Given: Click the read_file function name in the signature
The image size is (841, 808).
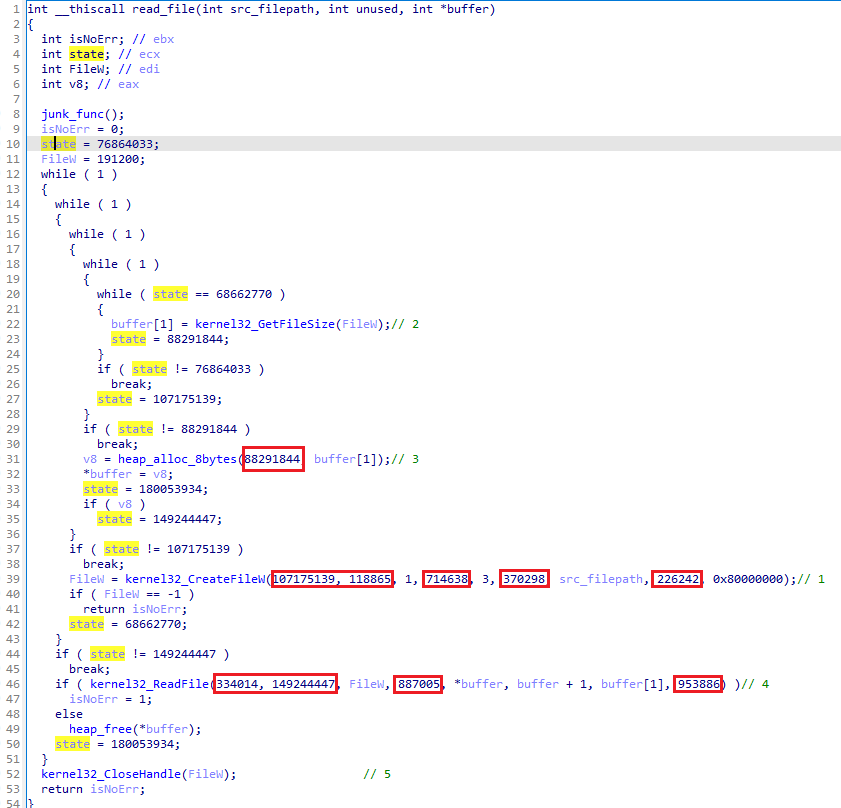Looking at the screenshot, I should (x=163, y=9).
